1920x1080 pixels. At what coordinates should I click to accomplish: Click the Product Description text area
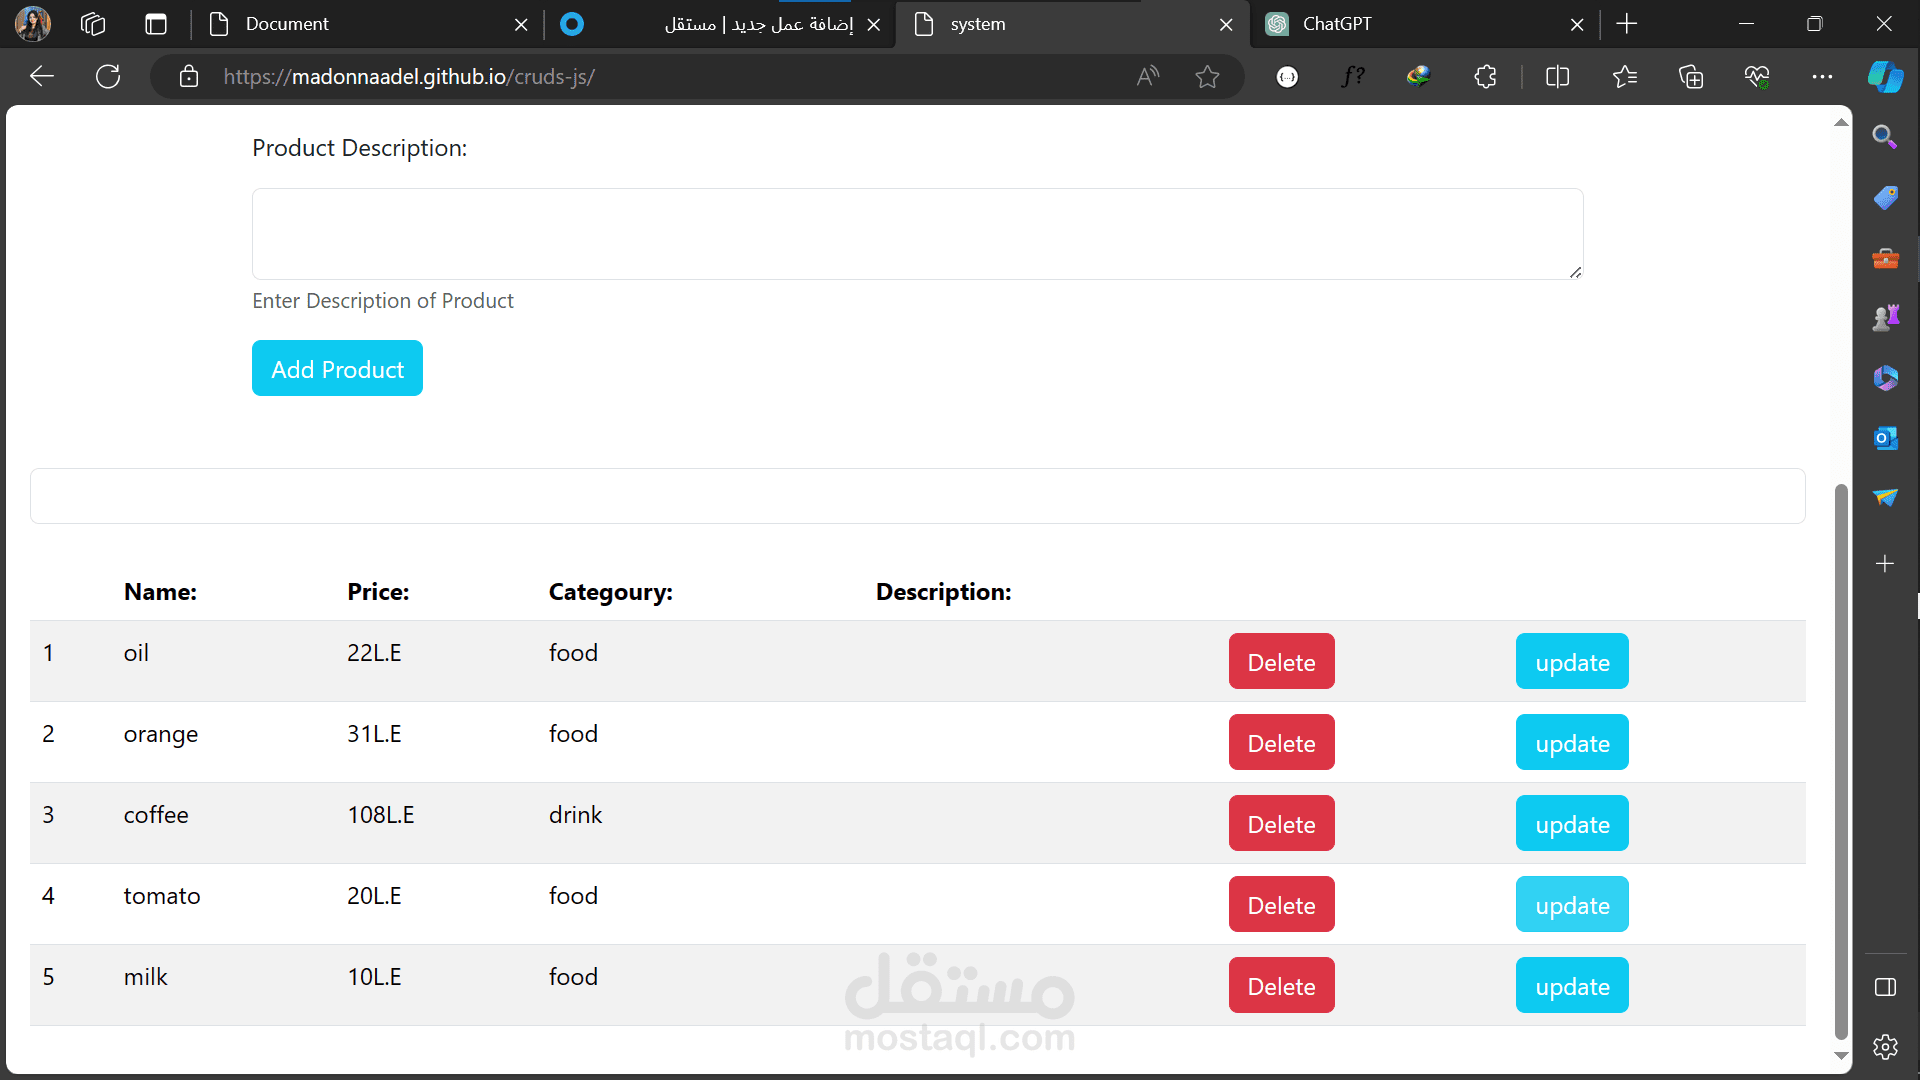tap(917, 234)
